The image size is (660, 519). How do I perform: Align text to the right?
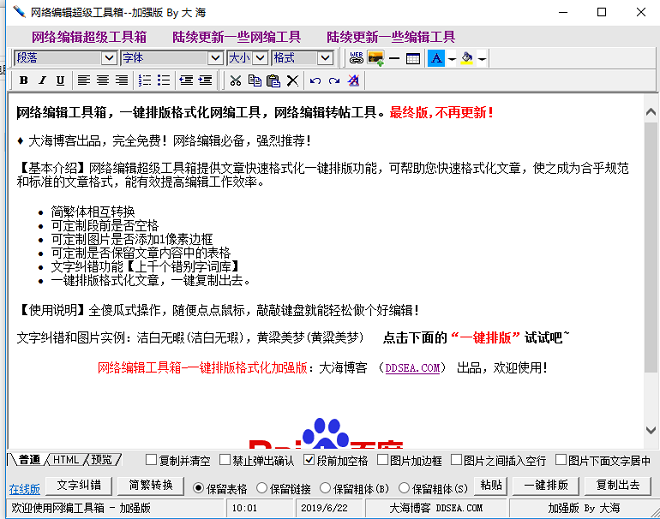point(122,80)
